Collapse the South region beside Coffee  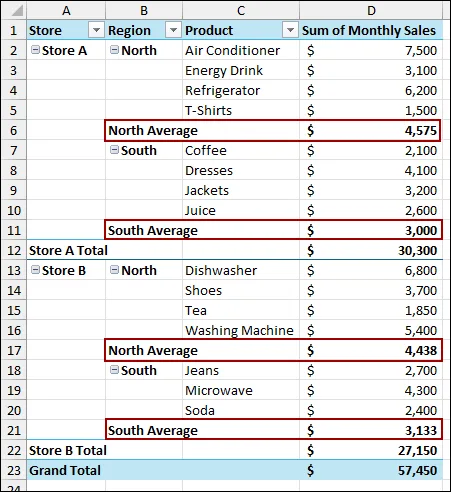[x=114, y=150]
